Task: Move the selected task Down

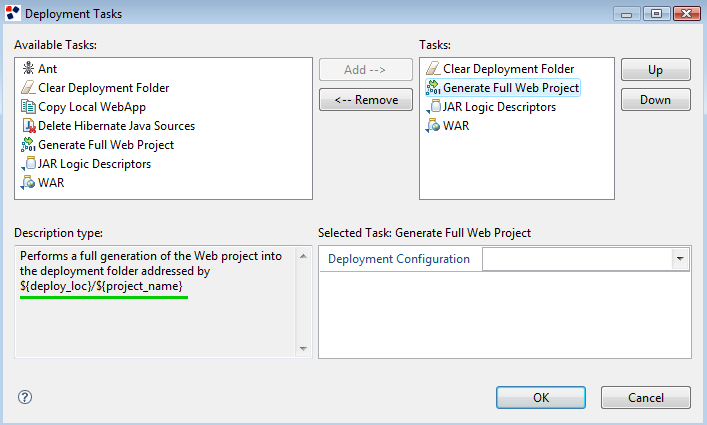Action: tap(656, 100)
